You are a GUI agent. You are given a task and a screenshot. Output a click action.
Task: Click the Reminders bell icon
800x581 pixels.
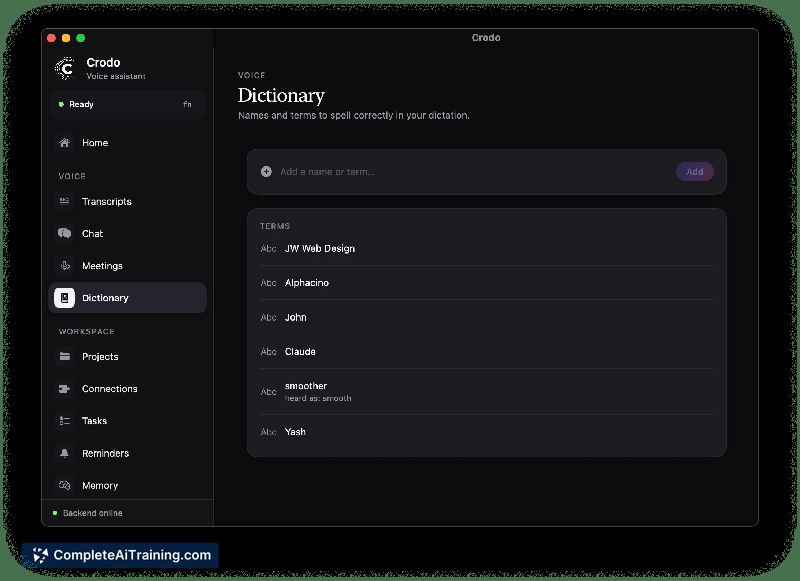coord(64,453)
